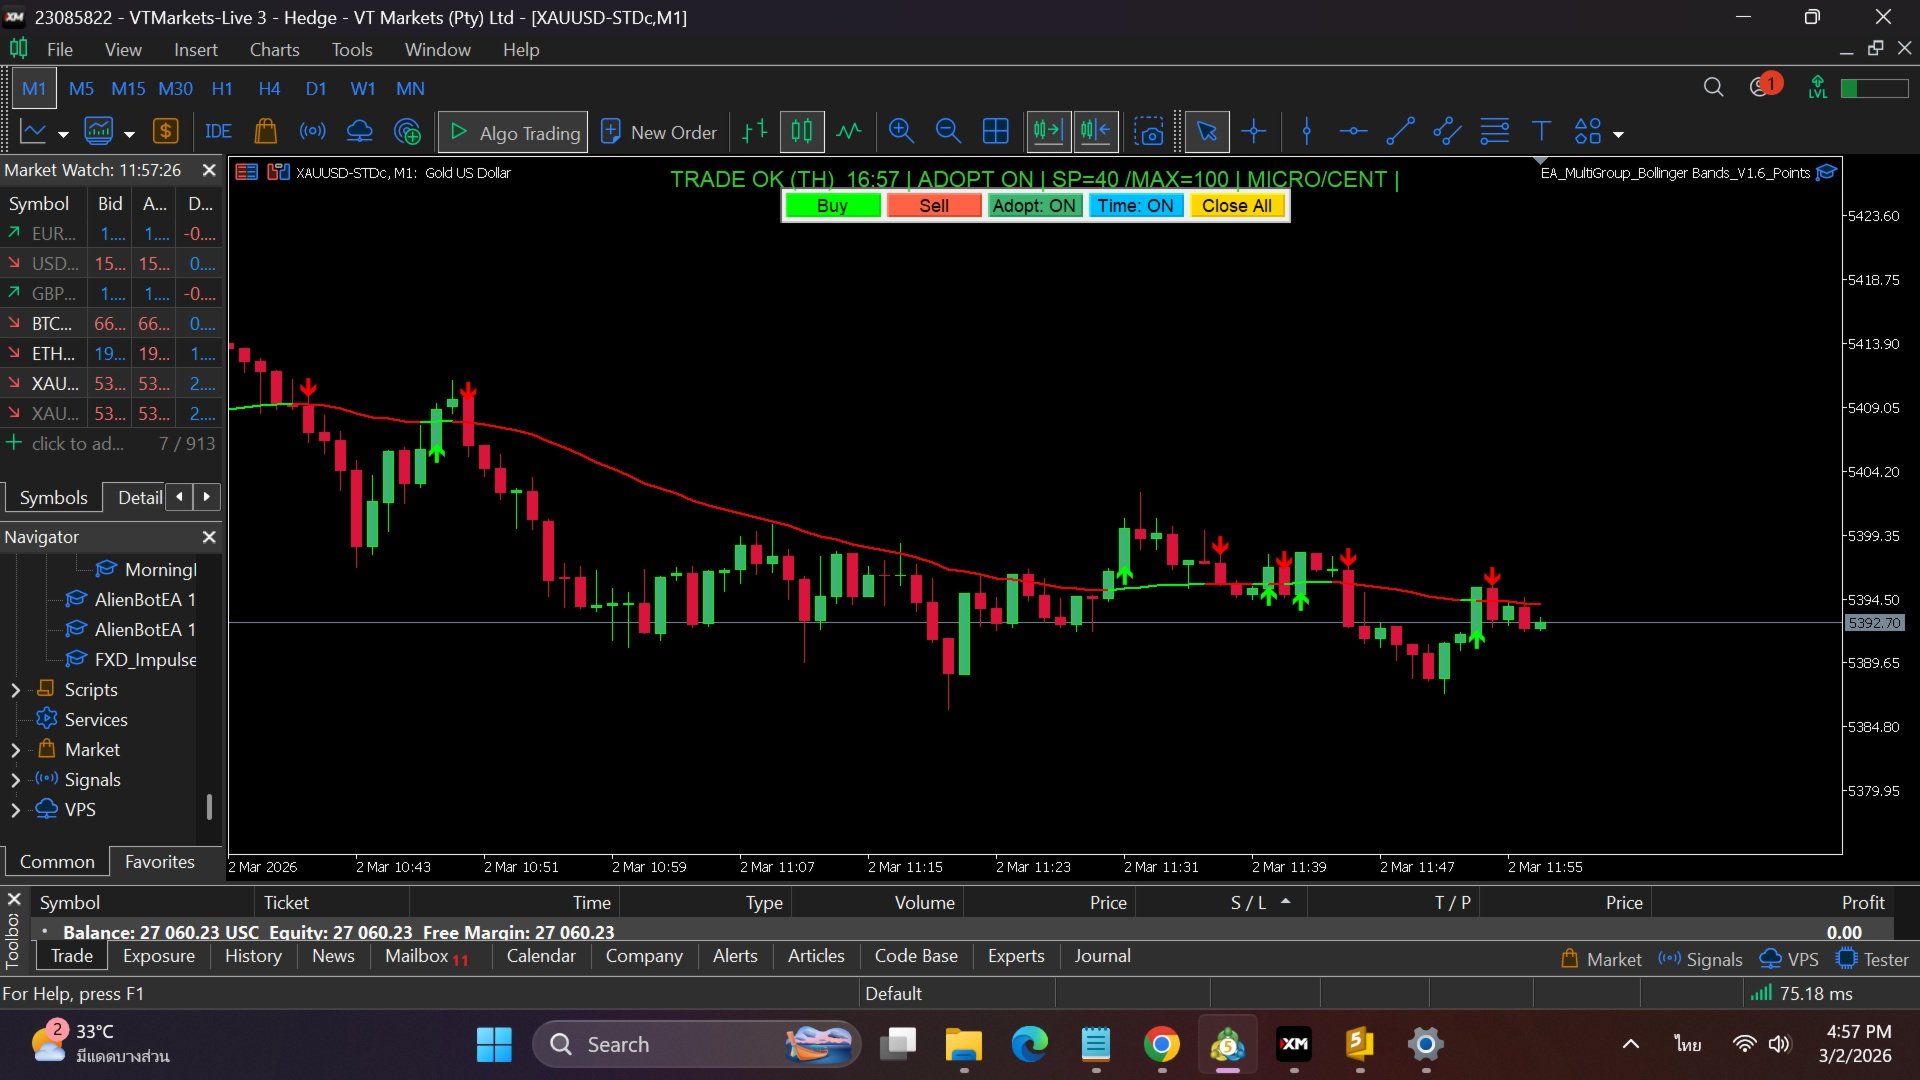Expand the Signals navigator node
The height and width of the screenshot is (1080, 1920).
pyautogui.click(x=15, y=780)
